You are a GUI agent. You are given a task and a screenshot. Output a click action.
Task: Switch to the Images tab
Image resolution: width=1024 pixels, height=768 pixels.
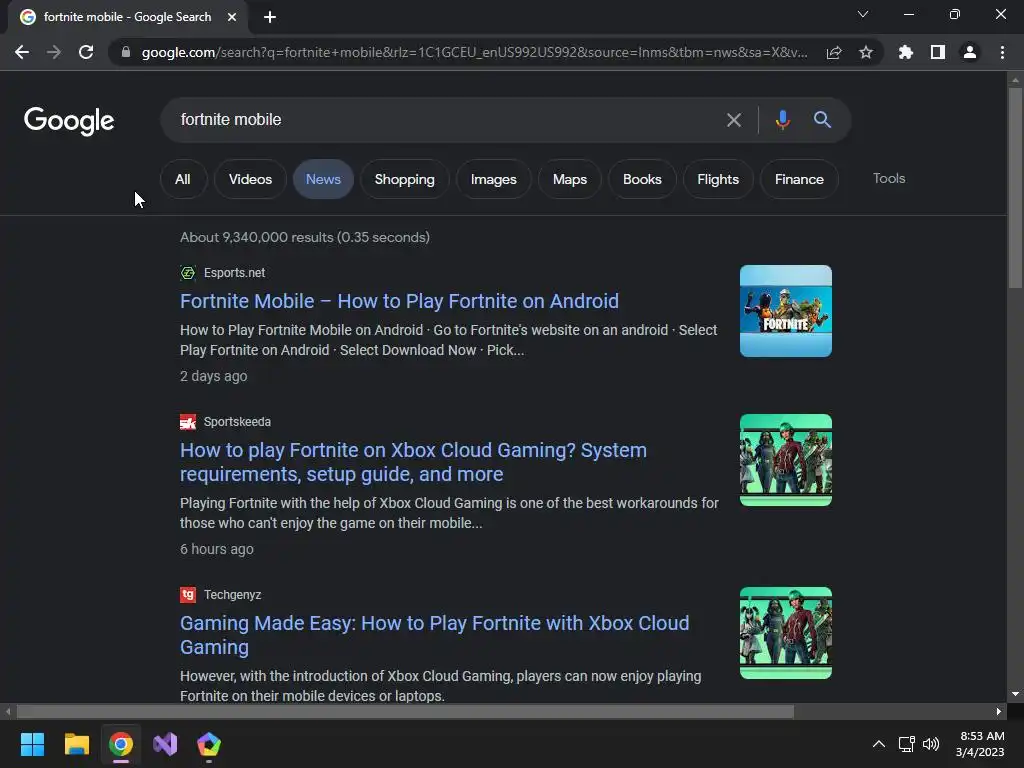tap(494, 179)
